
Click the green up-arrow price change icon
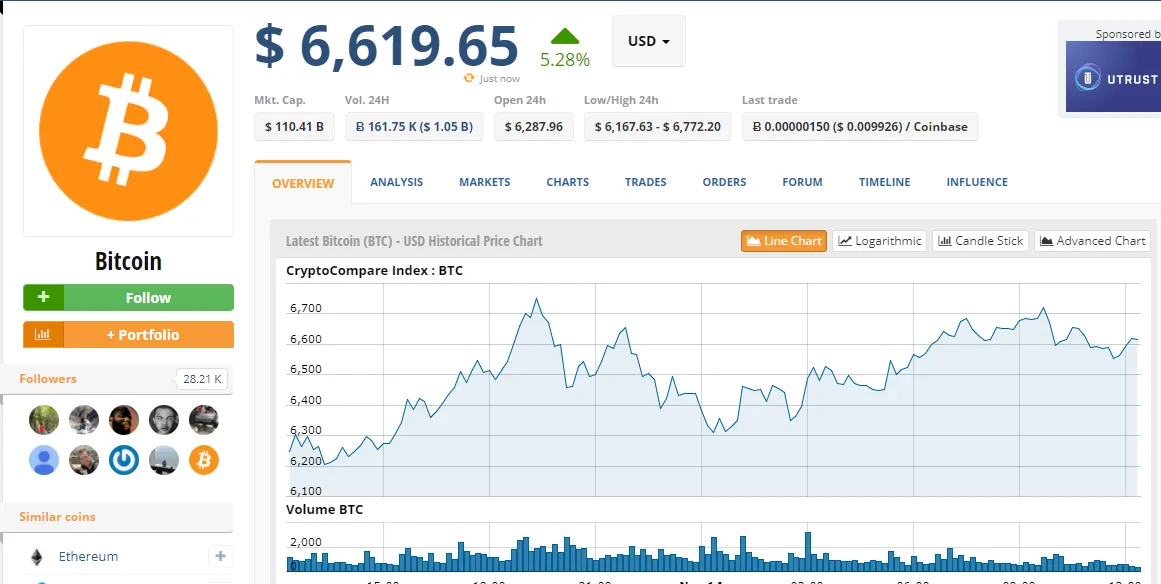[x=565, y=36]
